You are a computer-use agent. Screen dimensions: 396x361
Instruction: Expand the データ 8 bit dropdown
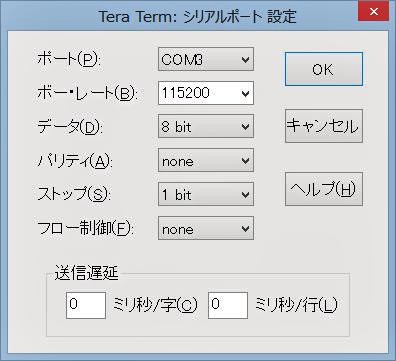(x=206, y=126)
